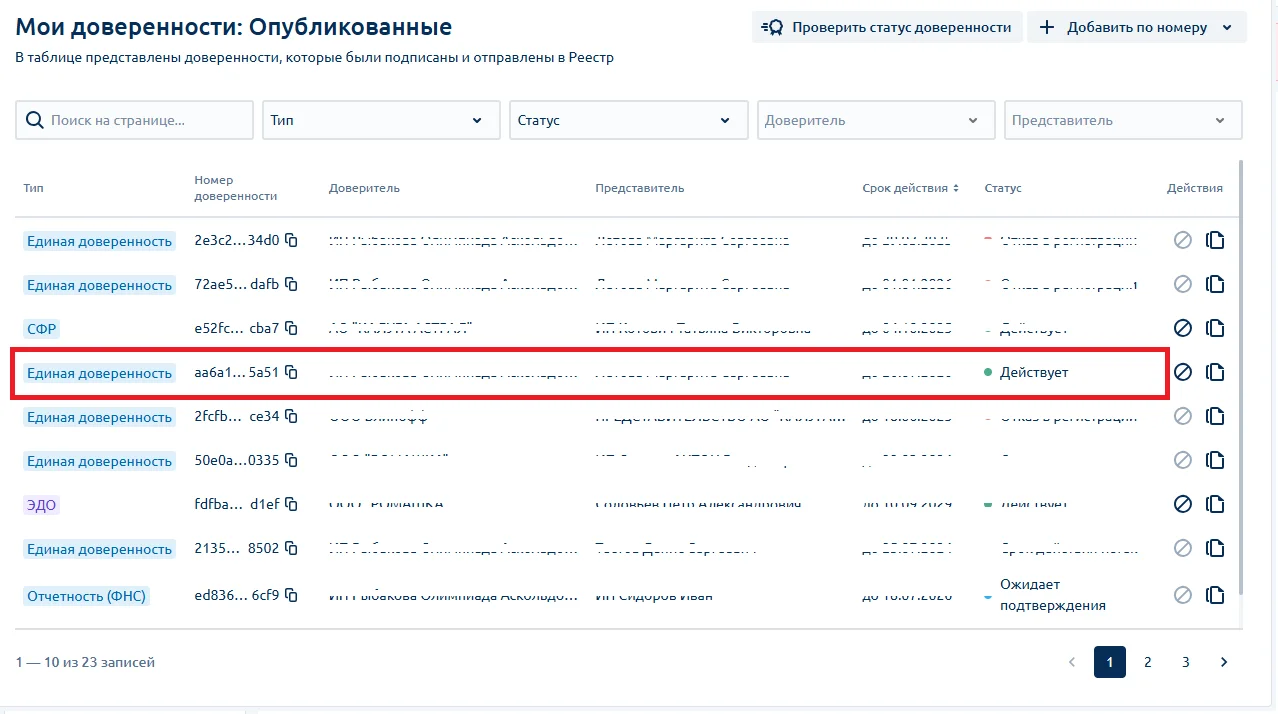Click the Действия column header

[1194, 188]
